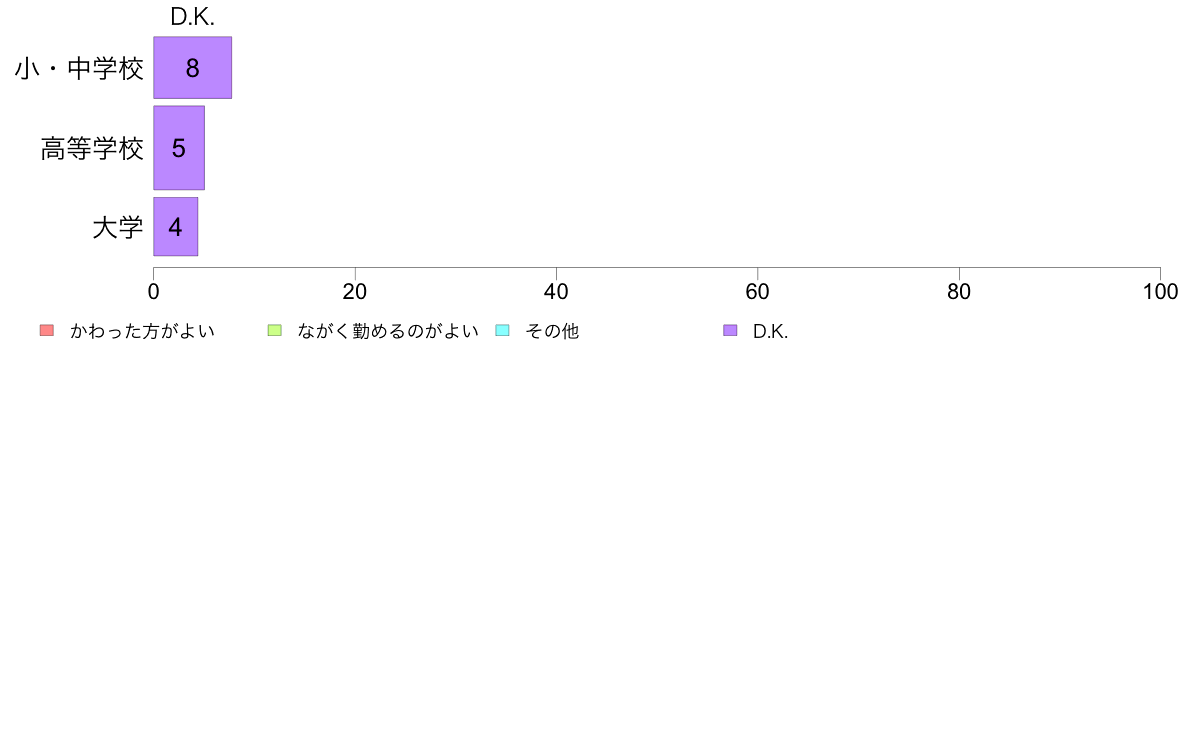This screenshot has height=736, width=1188.
Task: Select the 高等学校 bar with value 5
Action: tap(179, 148)
